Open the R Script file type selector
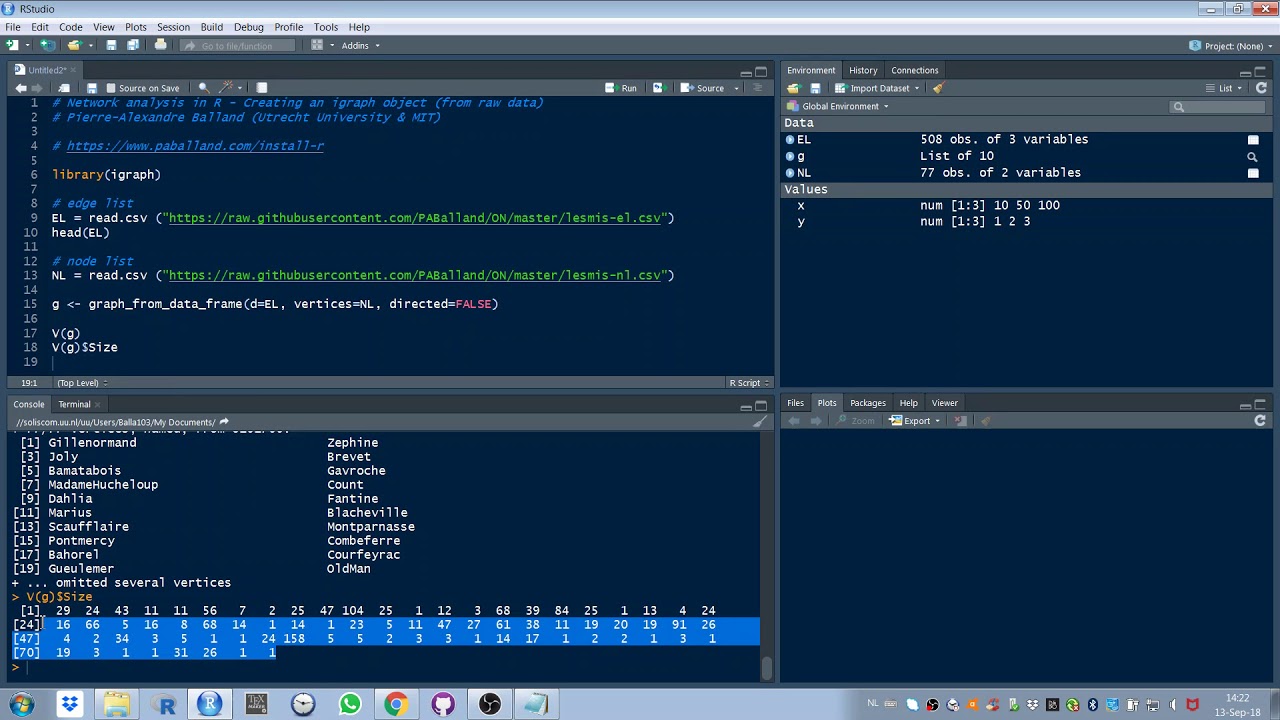Image resolution: width=1280 pixels, height=720 pixels. [x=747, y=383]
